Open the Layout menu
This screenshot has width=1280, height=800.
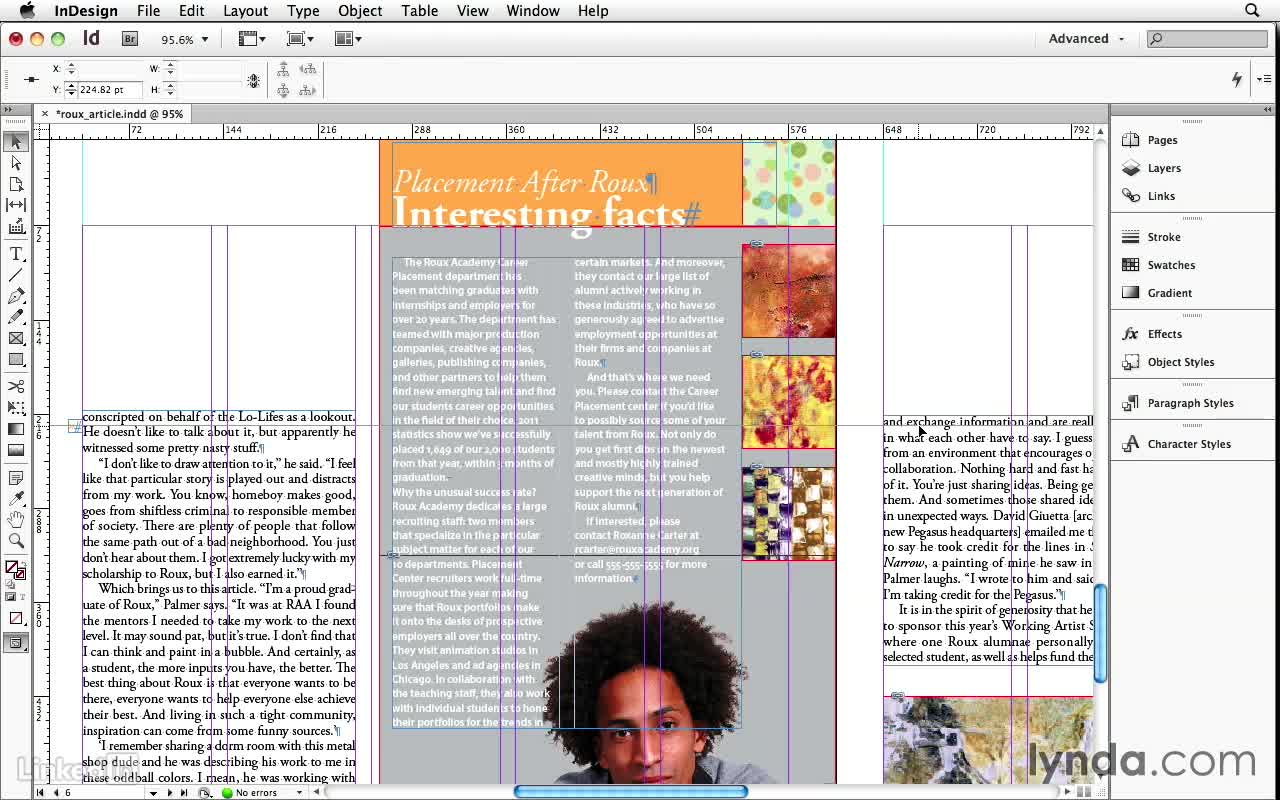pyautogui.click(x=245, y=11)
